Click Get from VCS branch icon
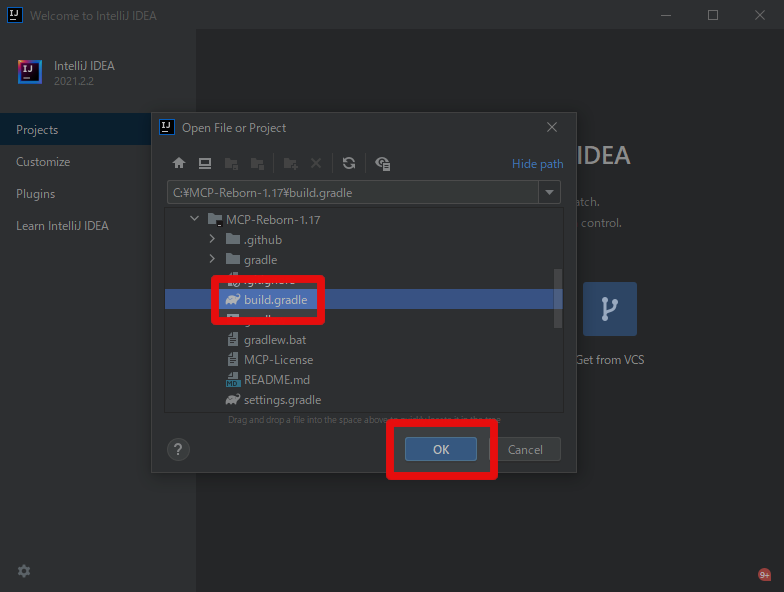784x592 pixels. pos(610,308)
